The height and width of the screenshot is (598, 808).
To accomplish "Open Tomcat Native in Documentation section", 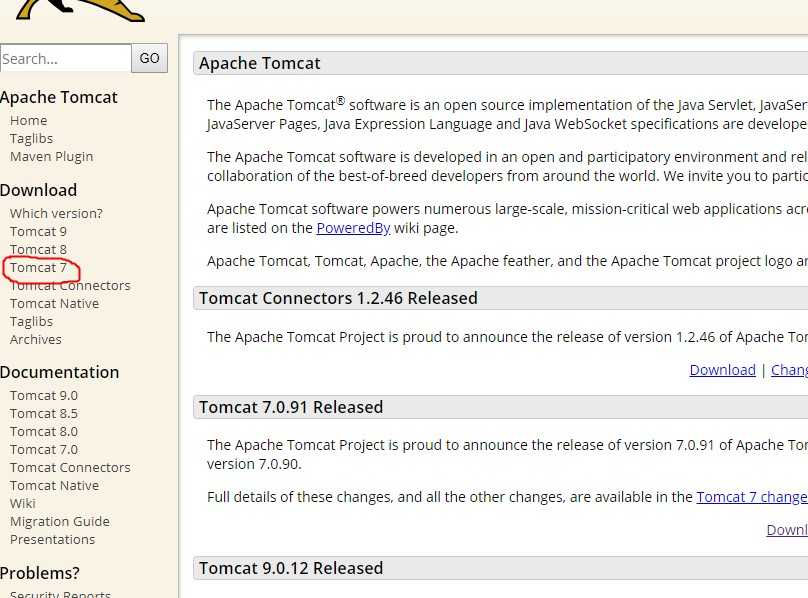I will tap(54, 486).
